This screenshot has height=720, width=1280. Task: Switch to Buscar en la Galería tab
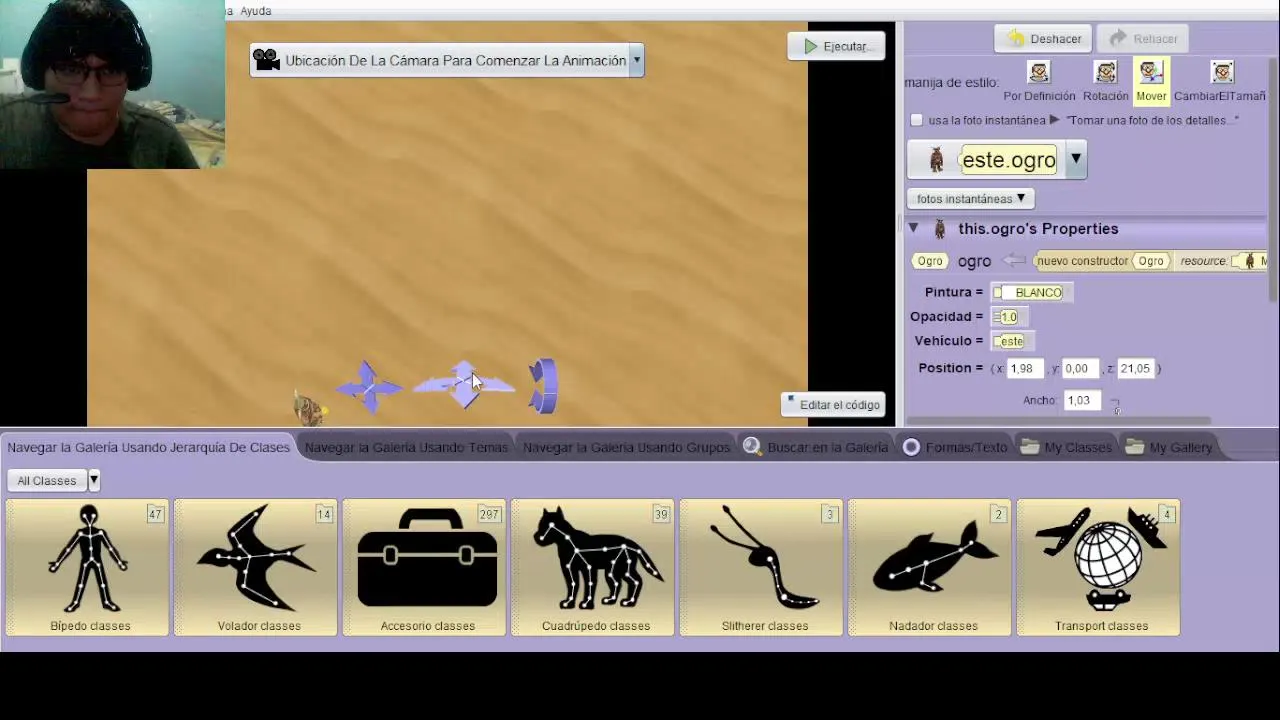[816, 447]
